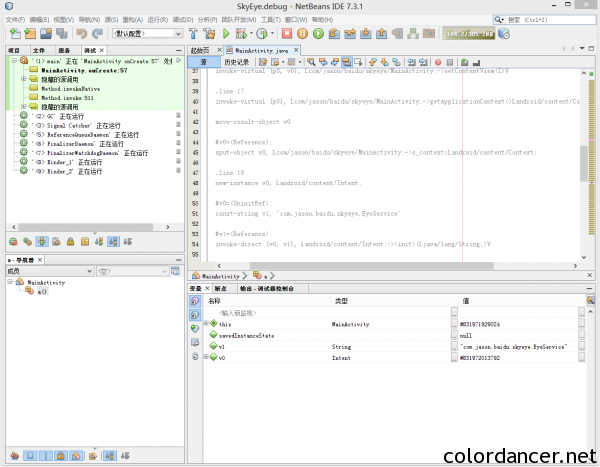Open value editor button for v1 row
The height and width of the screenshot is (467, 600).
(x=581, y=346)
